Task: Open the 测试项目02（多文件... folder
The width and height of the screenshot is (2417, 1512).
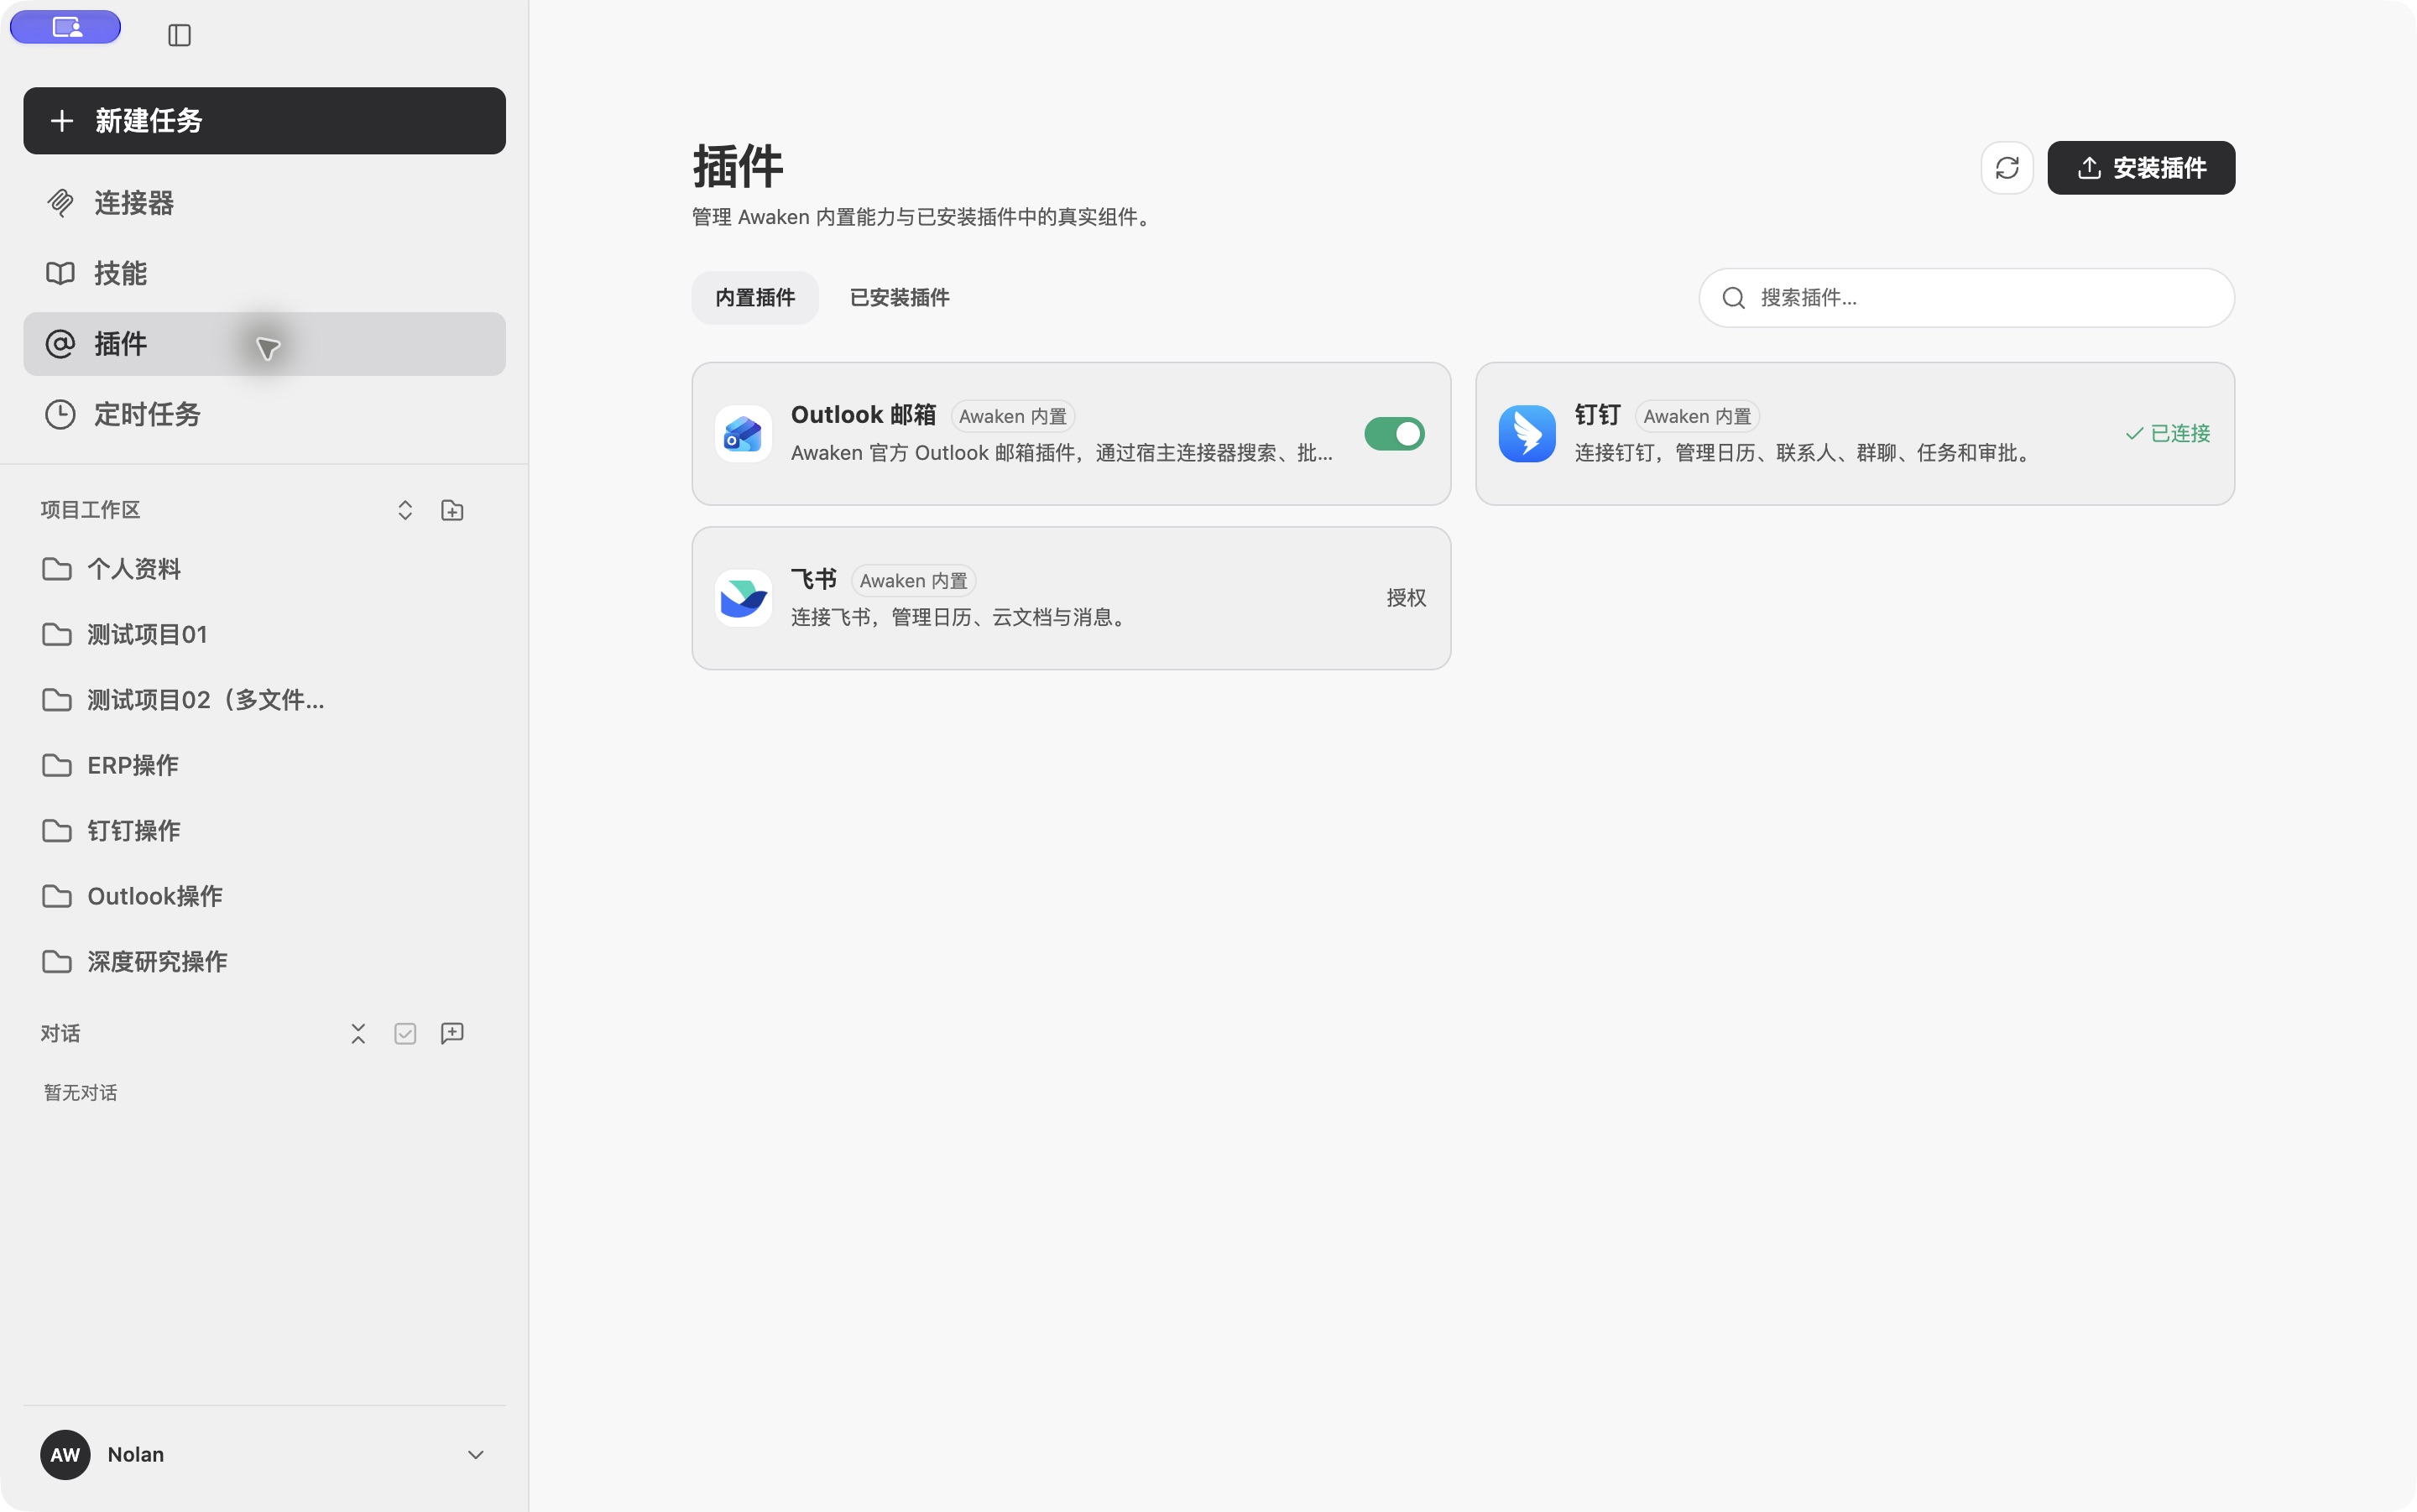Action: click(x=265, y=700)
